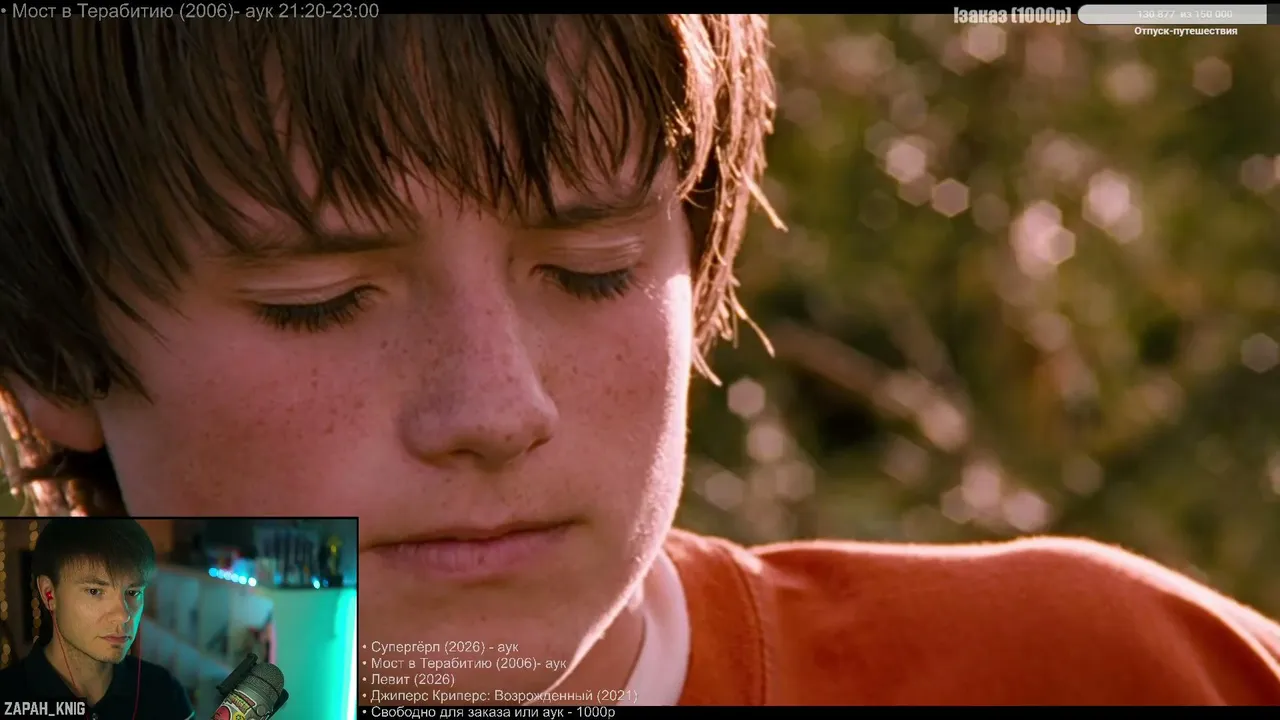Click the "!заказ (1000р)" order label
This screenshot has height=720, width=1280.
(1012, 15)
